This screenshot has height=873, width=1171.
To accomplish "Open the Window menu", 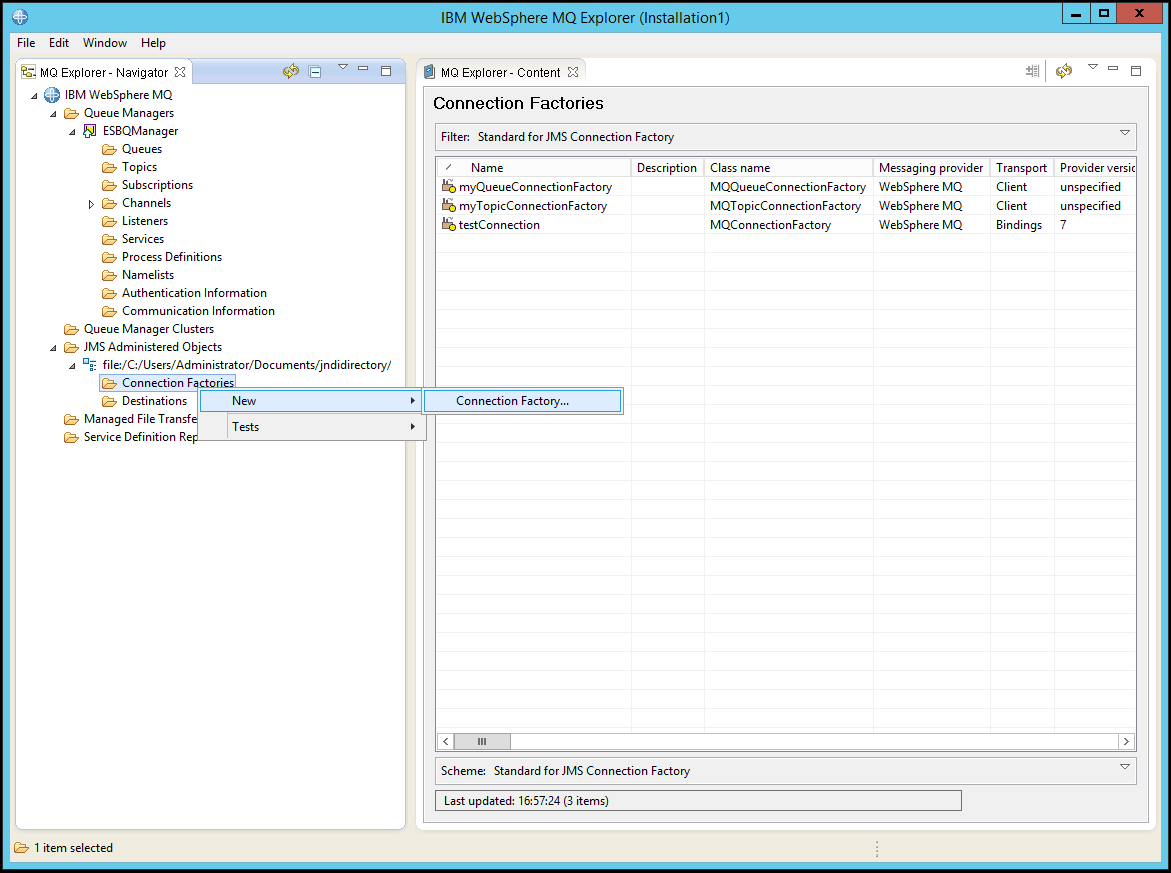I will click(x=104, y=43).
